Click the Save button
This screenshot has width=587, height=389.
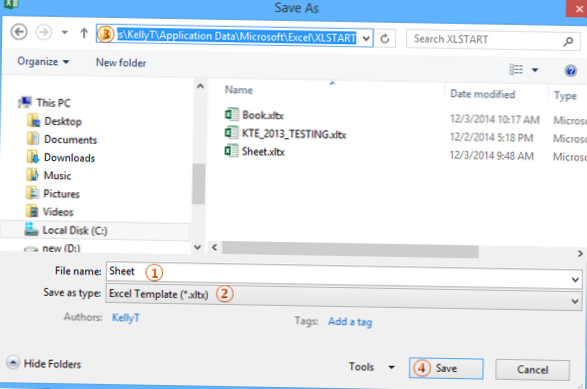tap(446, 368)
